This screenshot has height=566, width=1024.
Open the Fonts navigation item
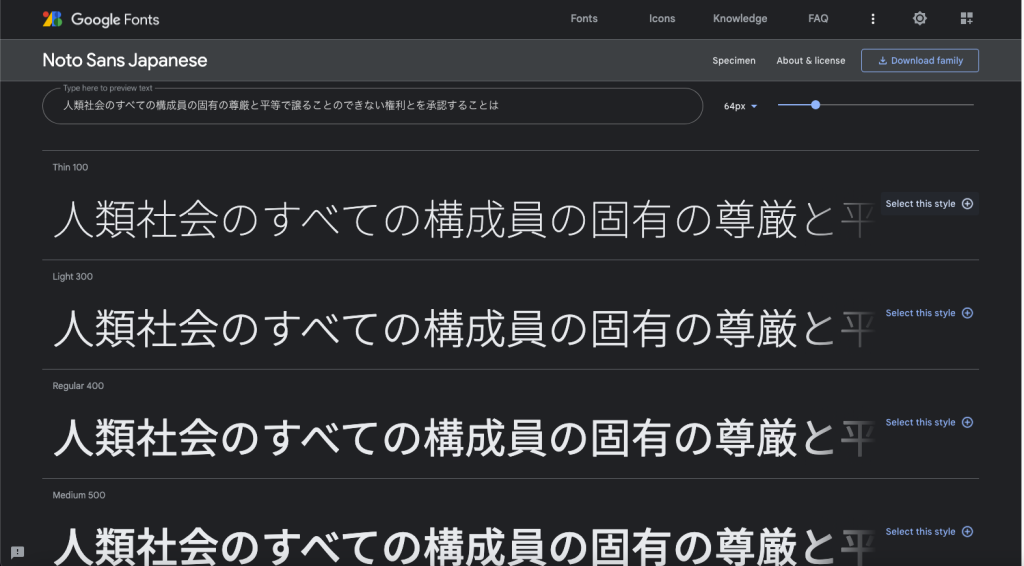[x=584, y=18]
